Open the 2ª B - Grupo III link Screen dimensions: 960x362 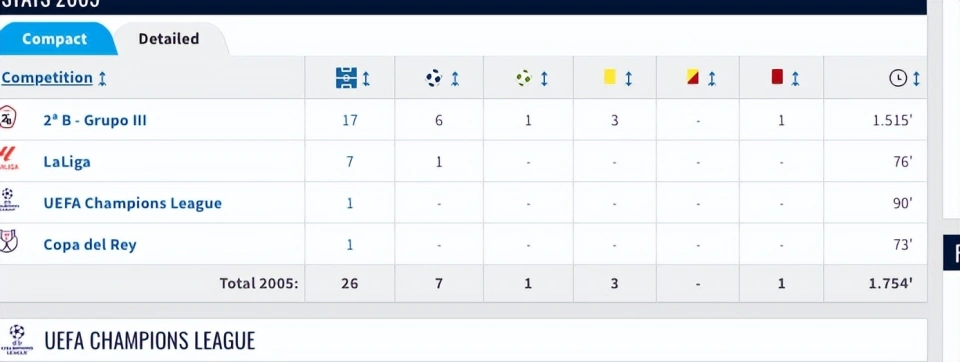pyautogui.click(x=95, y=120)
